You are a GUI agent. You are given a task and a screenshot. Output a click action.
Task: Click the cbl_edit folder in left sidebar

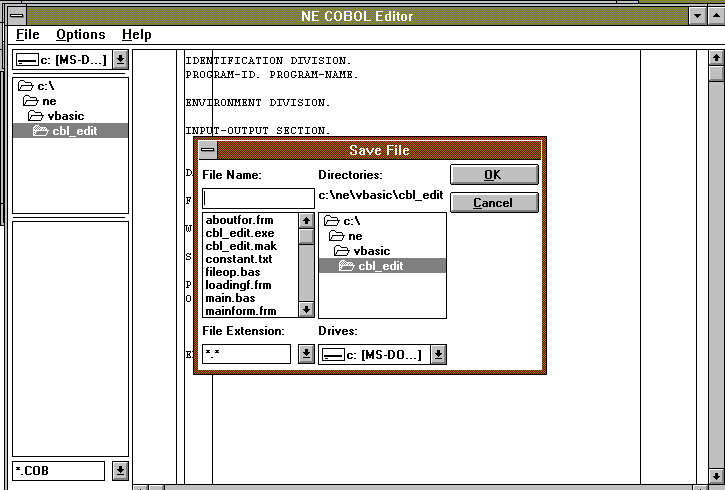coord(74,131)
